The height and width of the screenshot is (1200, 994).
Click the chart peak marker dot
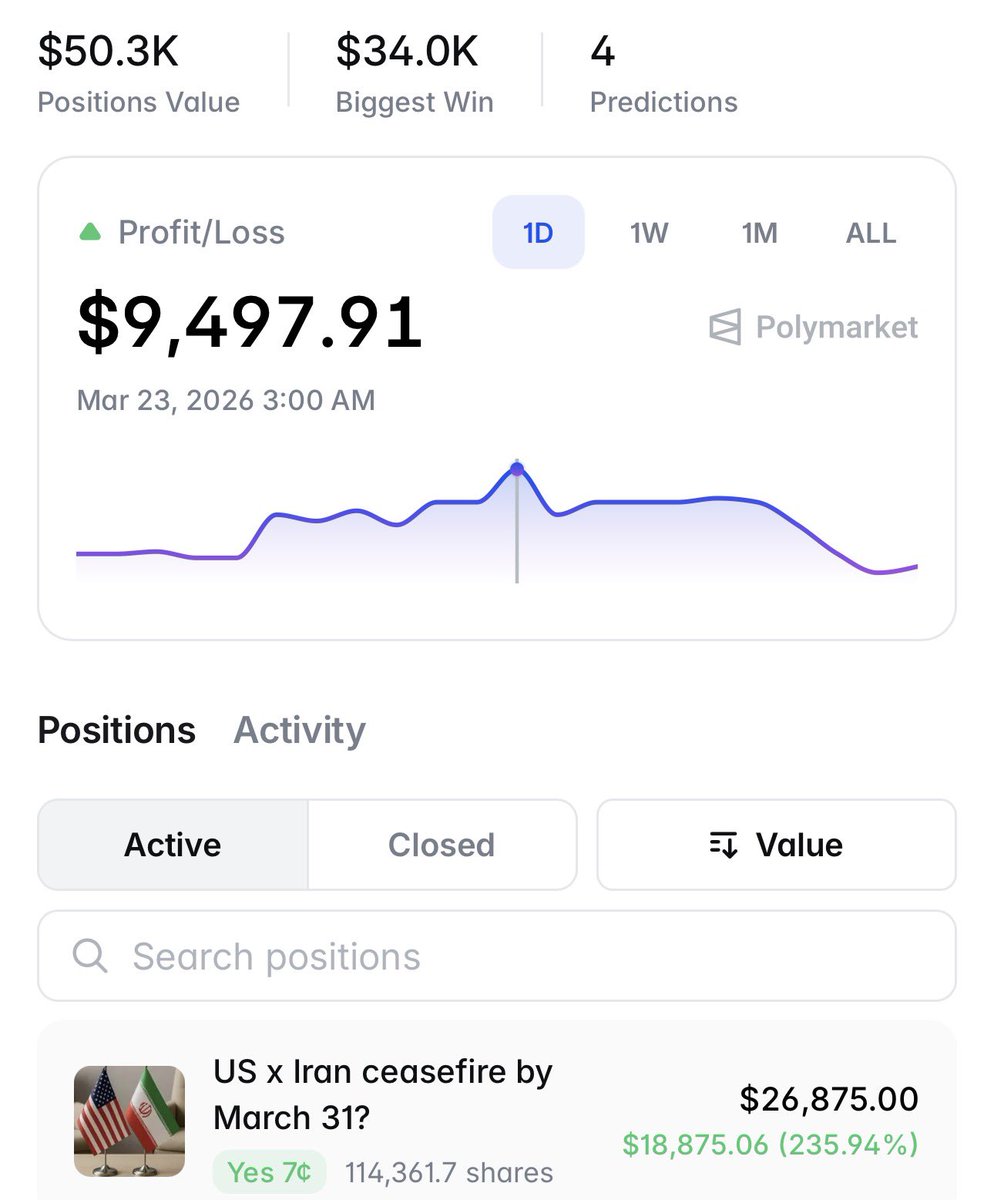click(x=517, y=468)
